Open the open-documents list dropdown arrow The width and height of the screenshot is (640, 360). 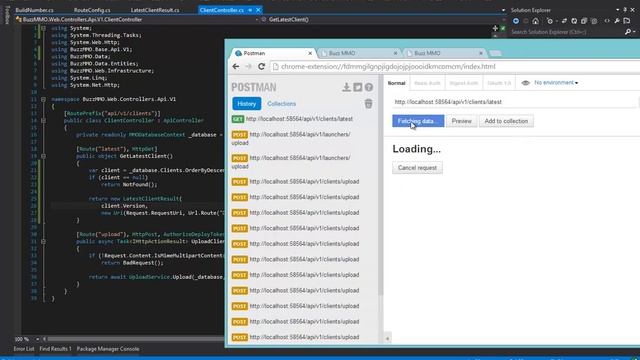pos(503,10)
